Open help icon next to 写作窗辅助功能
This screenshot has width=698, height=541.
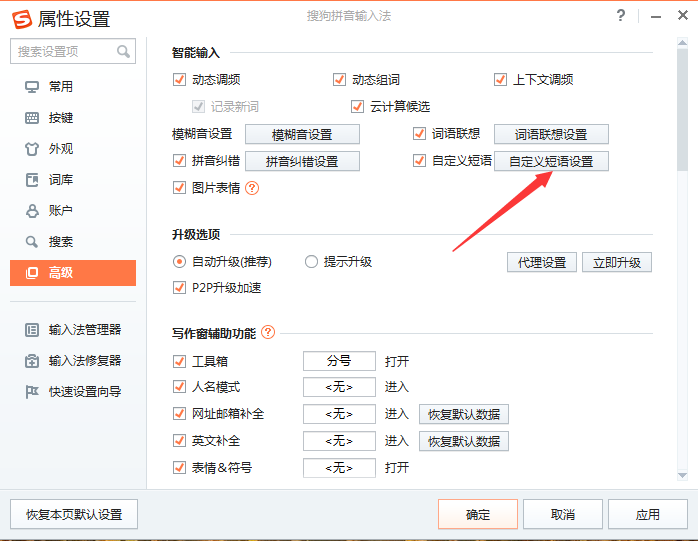pos(268,332)
